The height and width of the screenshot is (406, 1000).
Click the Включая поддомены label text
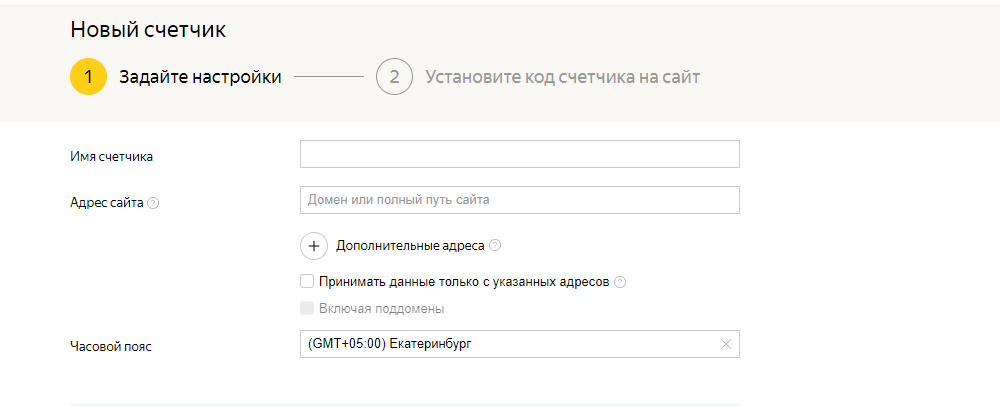pyautogui.click(x=381, y=308)
